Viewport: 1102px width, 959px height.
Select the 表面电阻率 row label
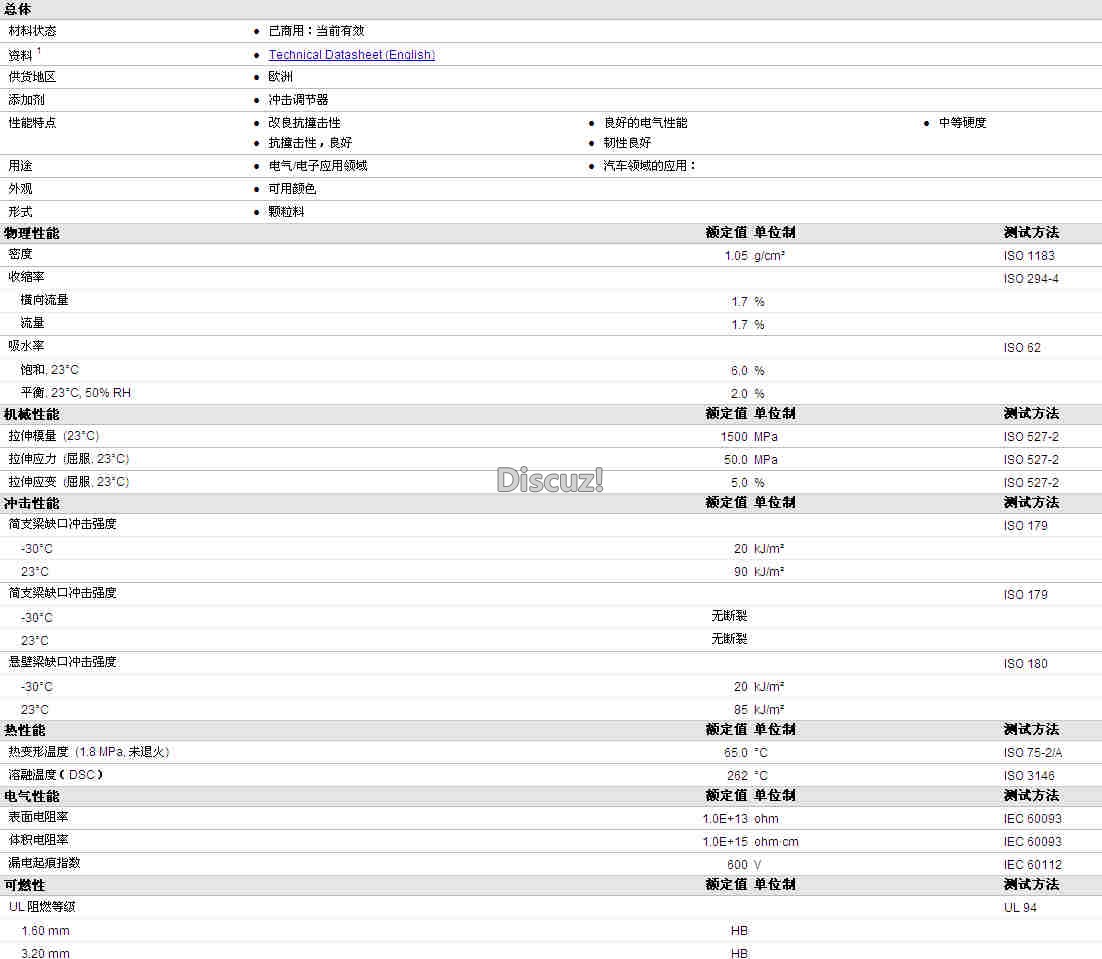pos(39,817)
